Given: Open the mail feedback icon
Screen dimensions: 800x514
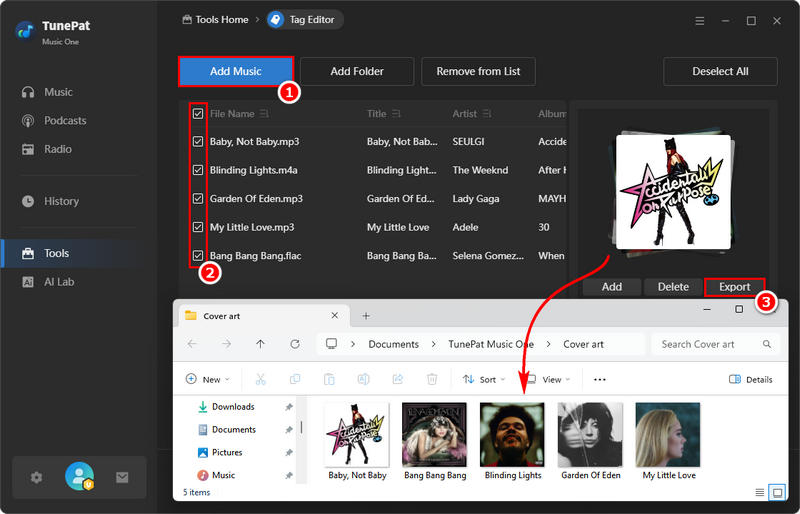Looking at the screenshot, I should 122,477.
